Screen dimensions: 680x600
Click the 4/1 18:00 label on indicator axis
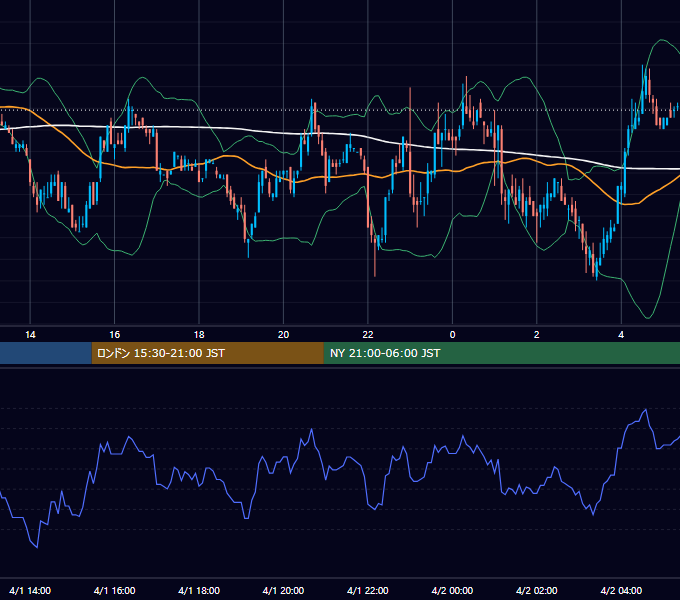point(199,590)
